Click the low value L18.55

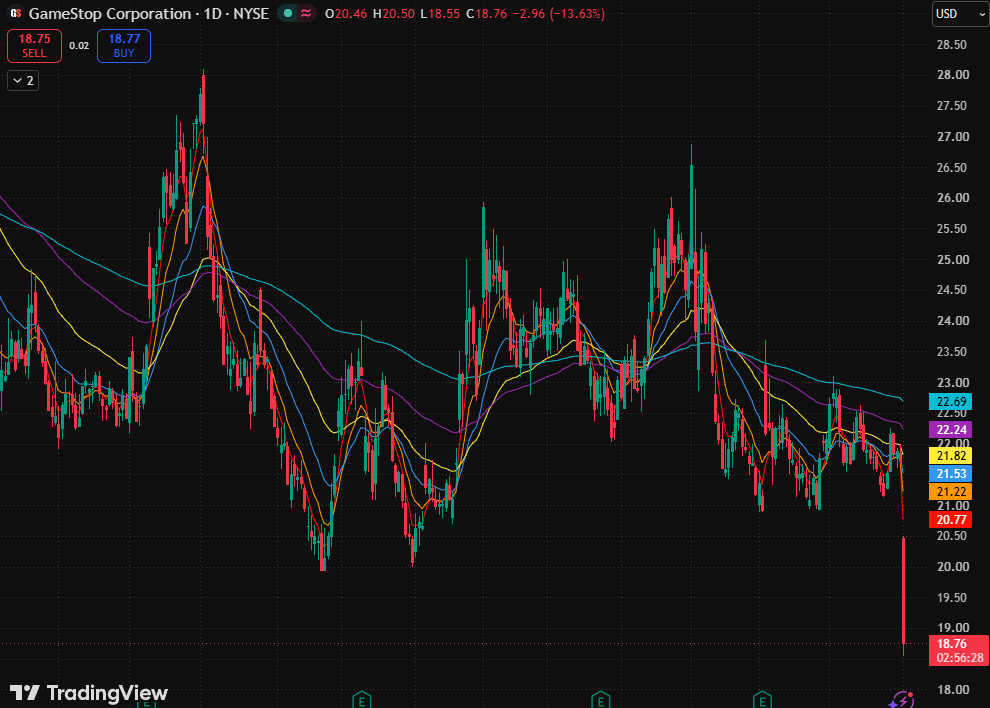point(440,13)
